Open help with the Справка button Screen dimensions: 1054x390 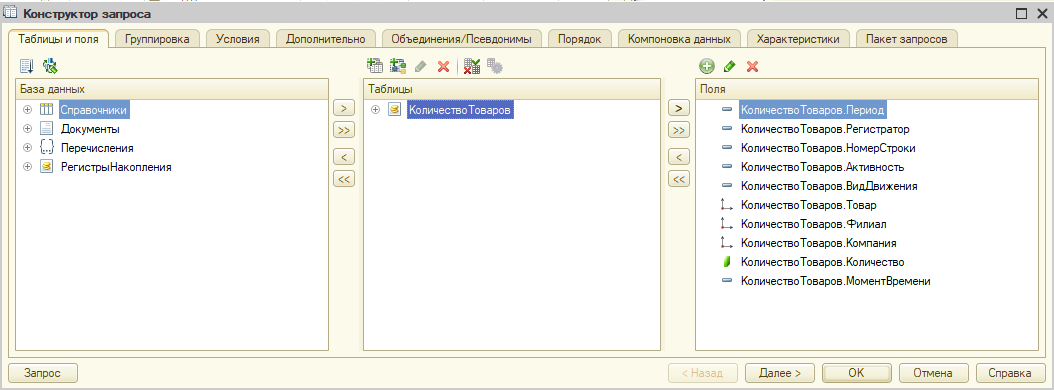pos(1010,373)
